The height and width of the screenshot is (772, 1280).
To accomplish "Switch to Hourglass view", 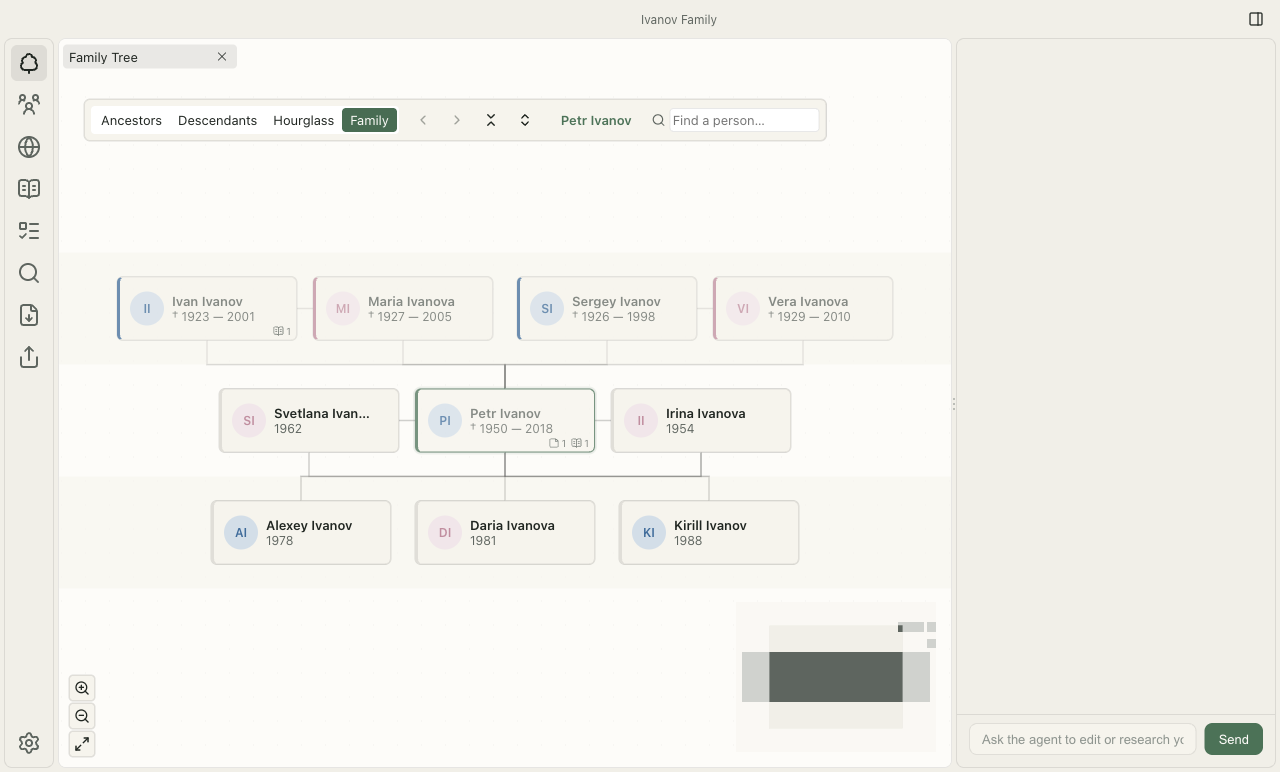I will tap(303, 120).
